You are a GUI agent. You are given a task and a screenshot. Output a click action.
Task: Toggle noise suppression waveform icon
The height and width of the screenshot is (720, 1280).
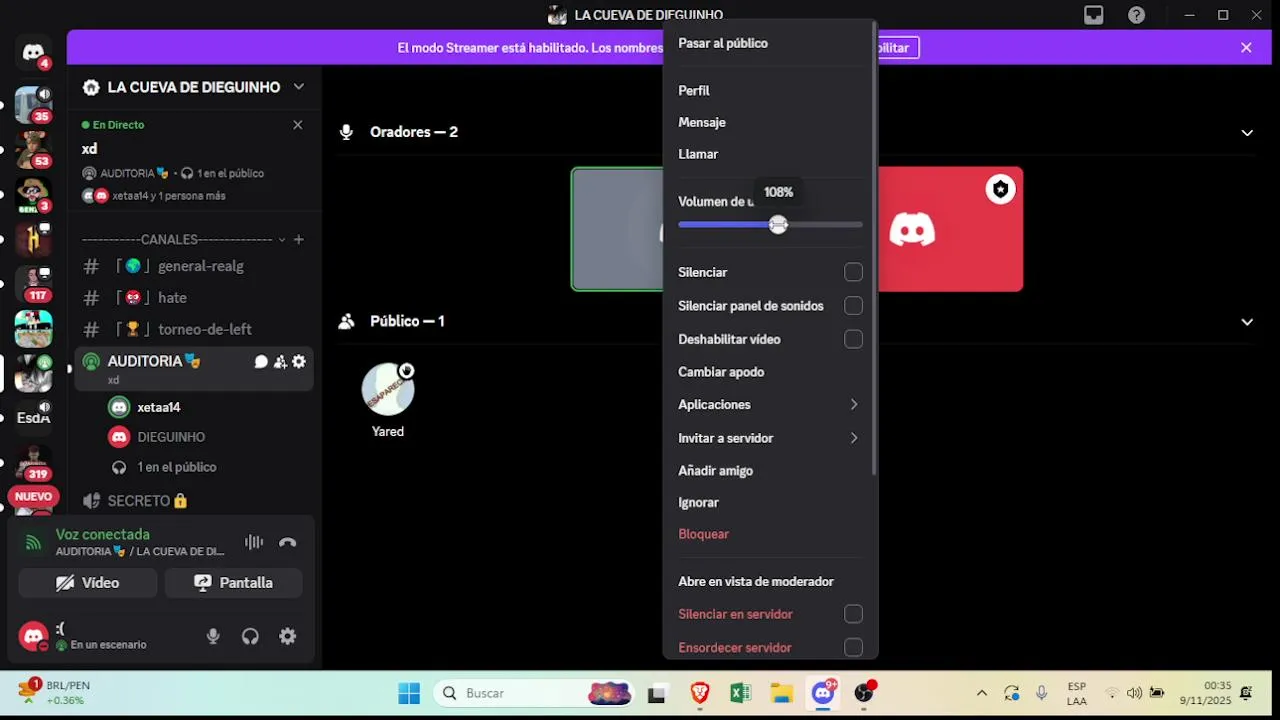pyautogui.click(x=254, y=542)
